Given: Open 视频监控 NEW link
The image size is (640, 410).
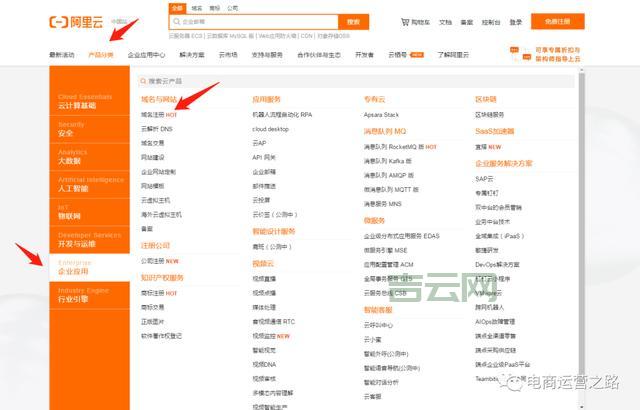Looking at the screenshot, I should tap(271, 336).
